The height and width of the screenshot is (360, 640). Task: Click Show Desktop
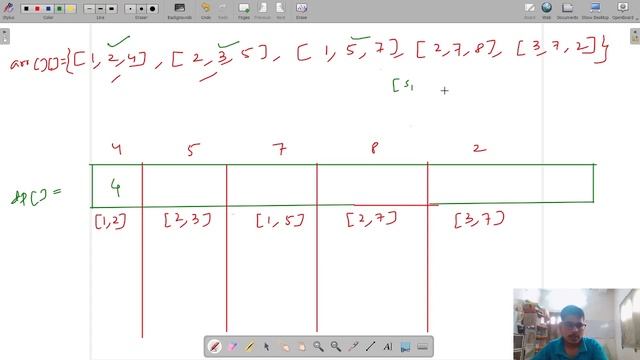click(595, 10)
